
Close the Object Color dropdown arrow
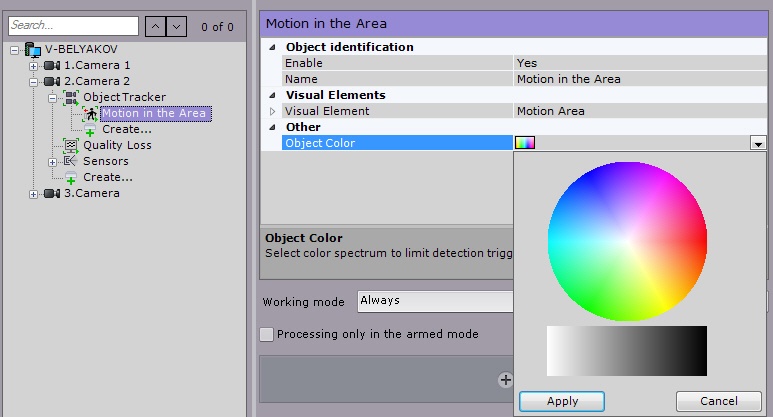758,143
